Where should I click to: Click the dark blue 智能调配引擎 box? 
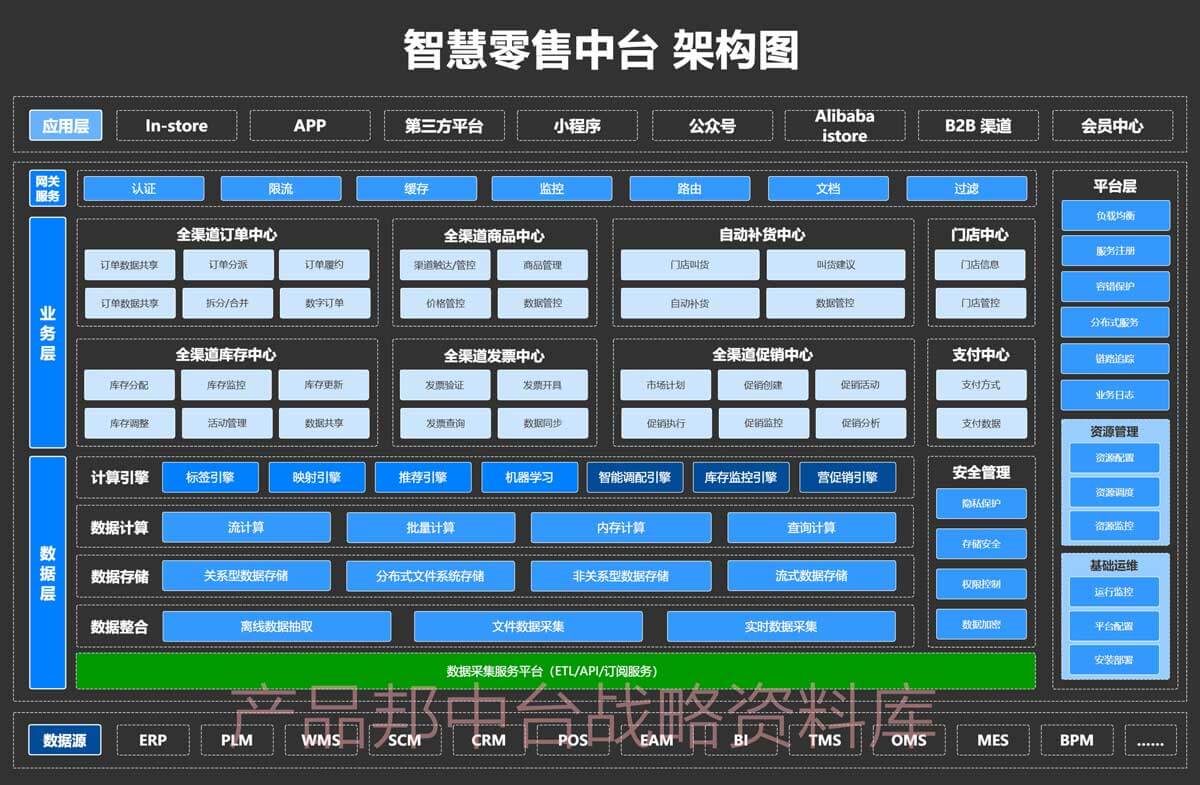[x=635, y=477]
